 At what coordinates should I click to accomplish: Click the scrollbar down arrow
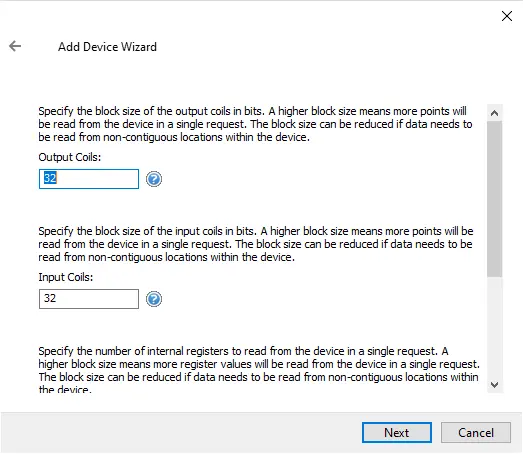[495, 385]
